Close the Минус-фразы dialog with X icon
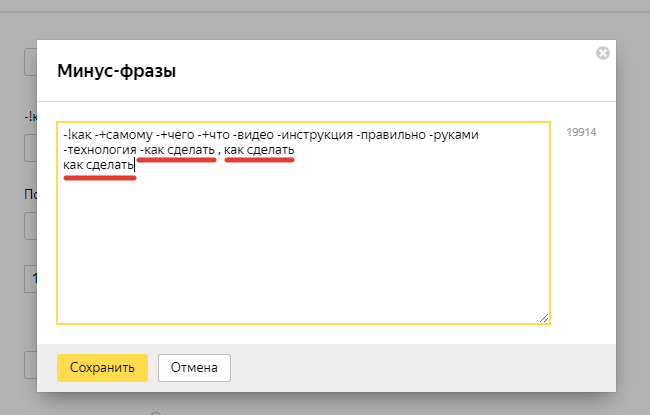650x415 pixels. click(603, 53)
